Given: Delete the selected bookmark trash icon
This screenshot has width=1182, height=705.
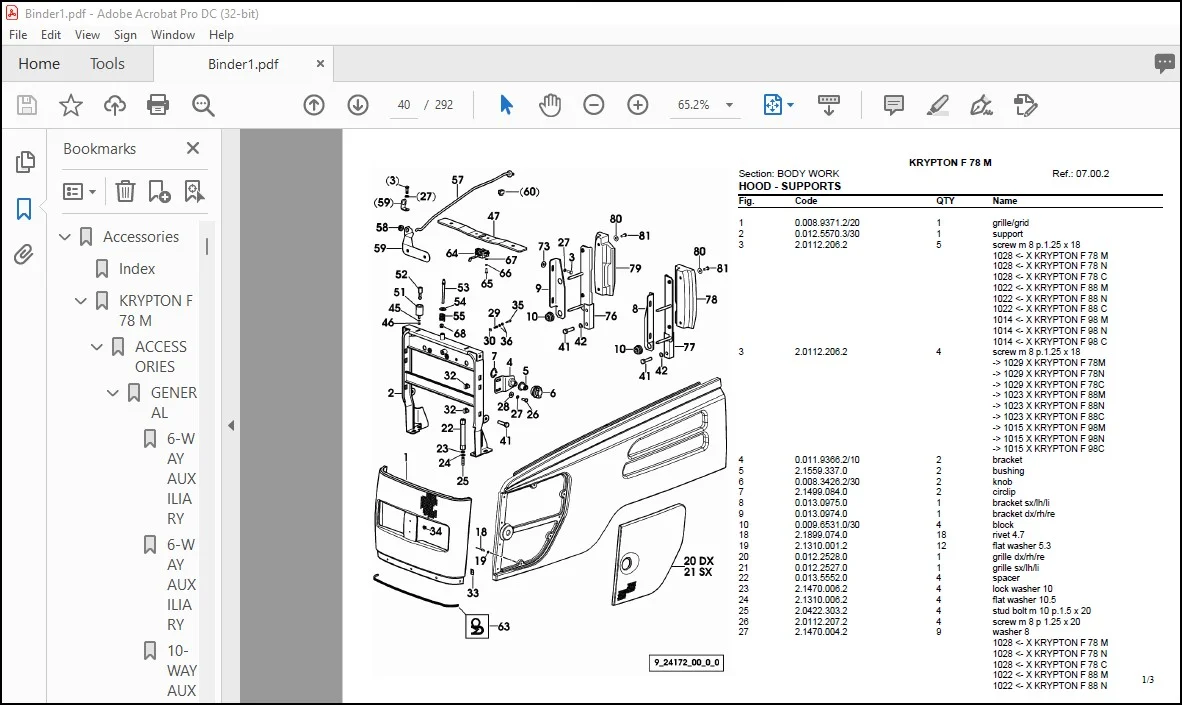Looking at the screenshot, I should tap(125, 192).
